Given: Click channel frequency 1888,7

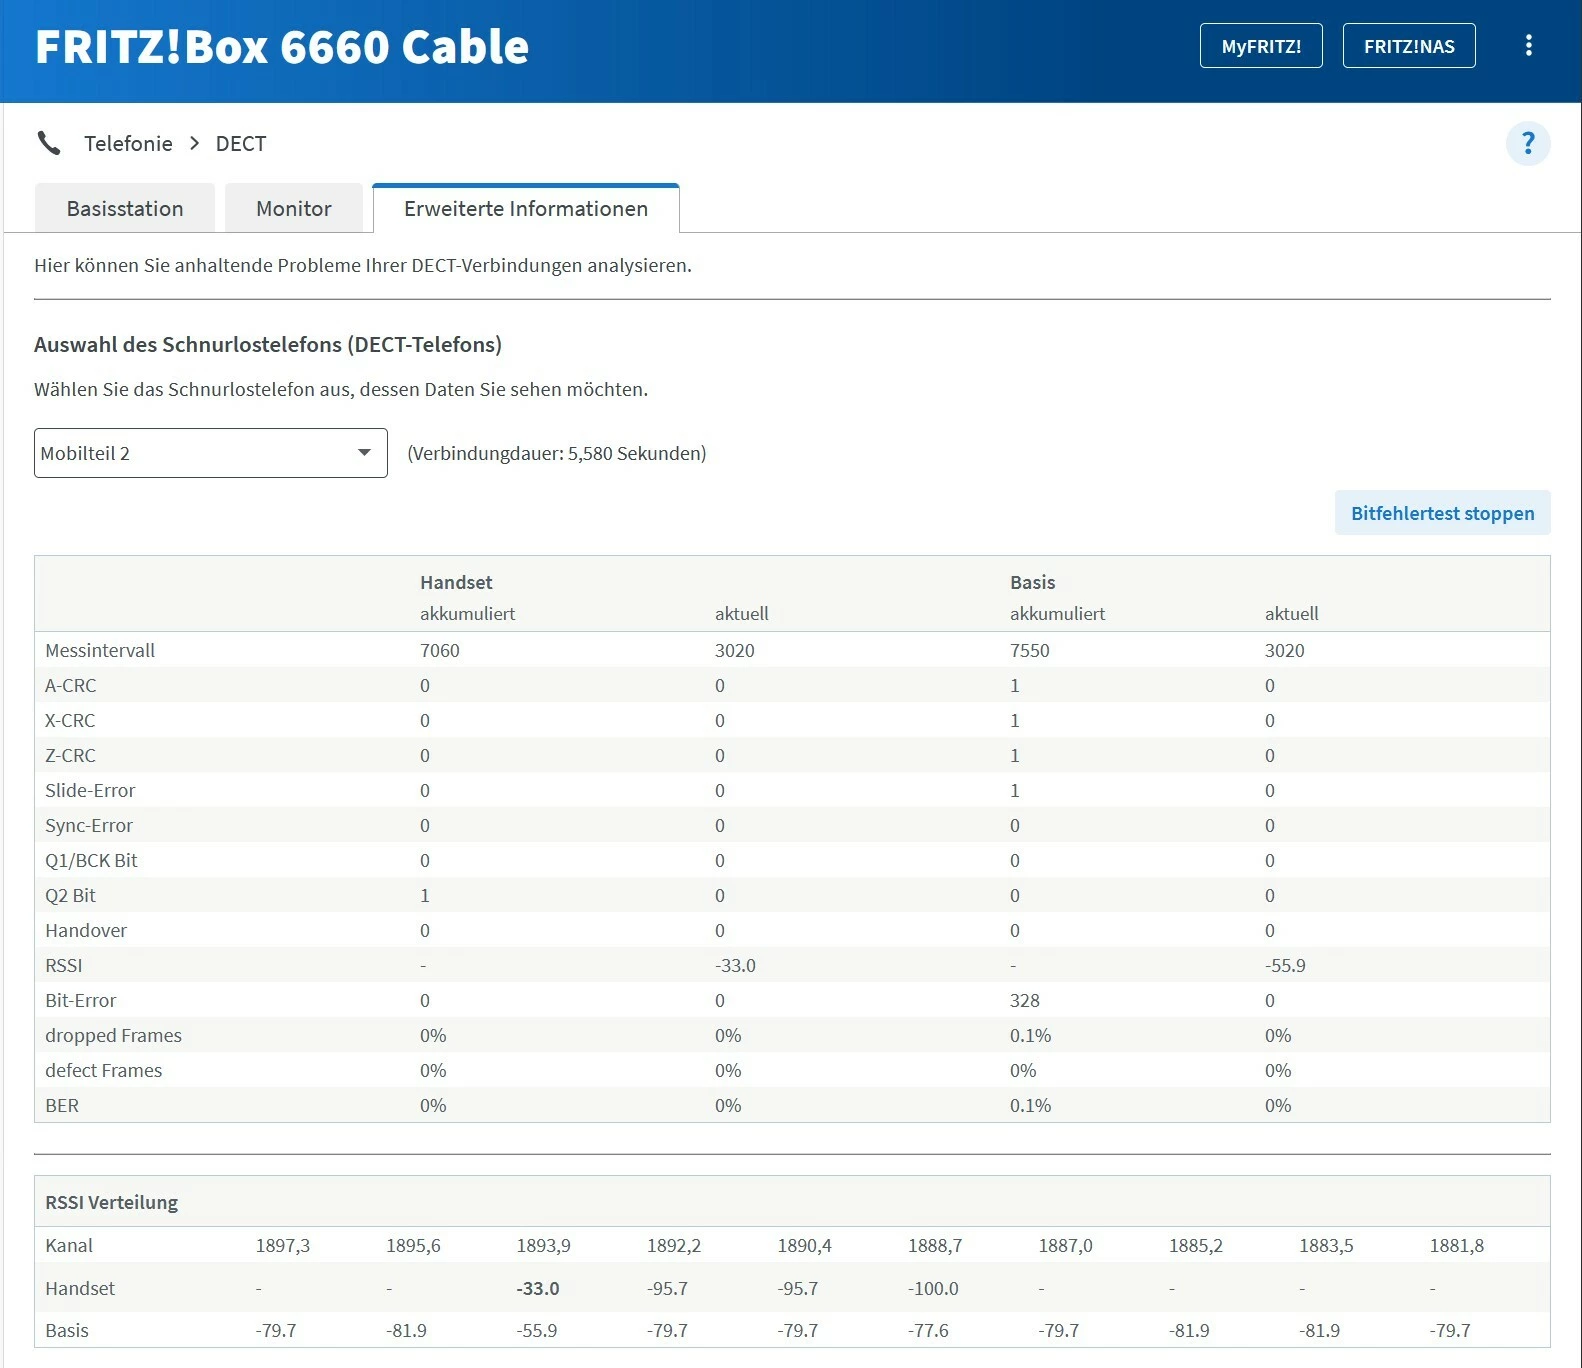Looking at the screenshot, I should pyautogui.click(x=935, y=1245).
